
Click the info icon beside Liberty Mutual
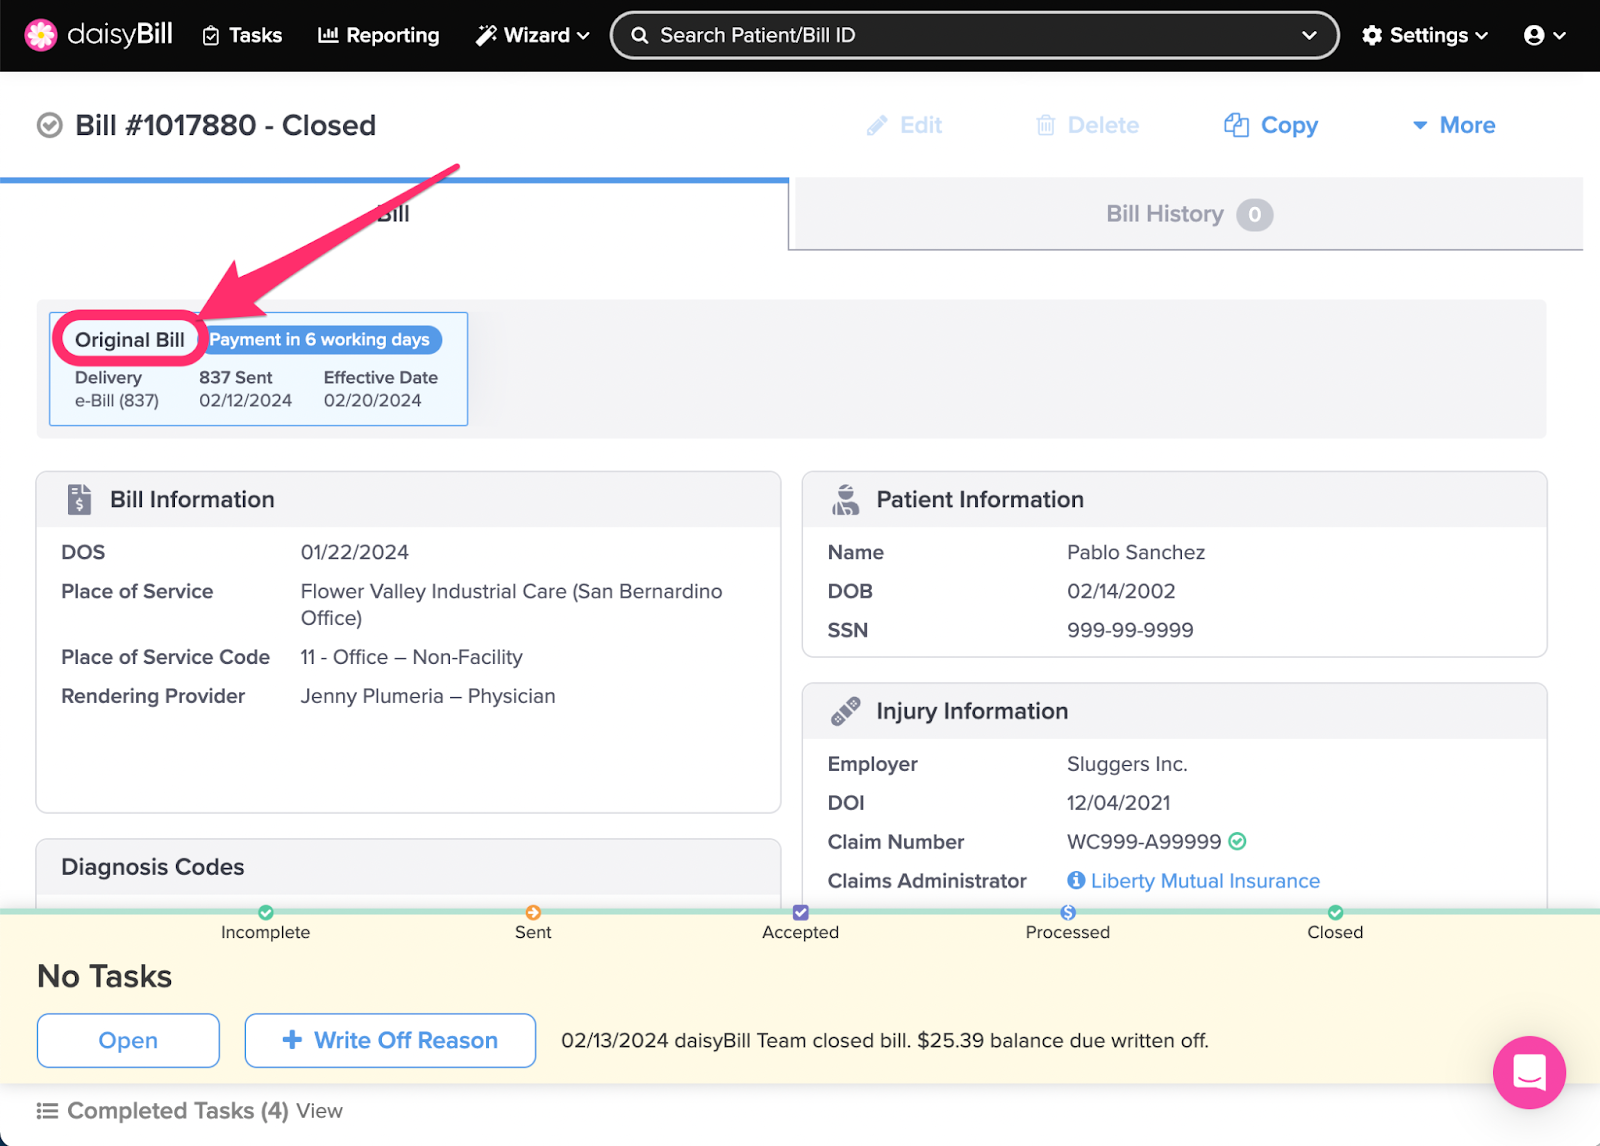(1076, 880)
